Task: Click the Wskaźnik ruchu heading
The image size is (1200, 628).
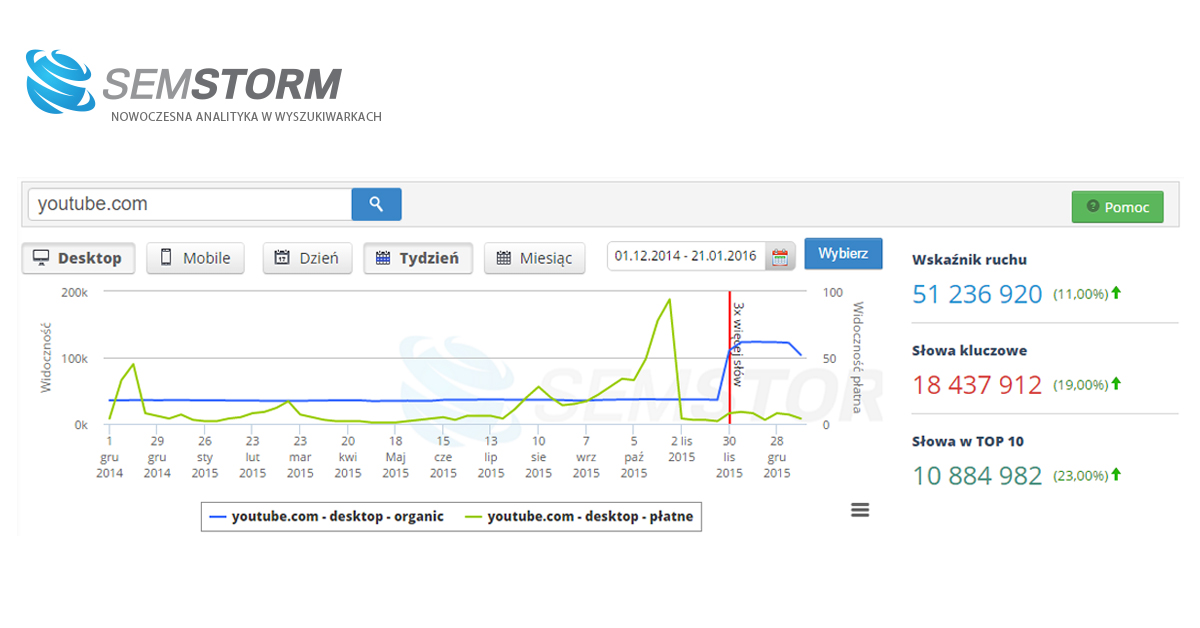Action: [969, 260]
